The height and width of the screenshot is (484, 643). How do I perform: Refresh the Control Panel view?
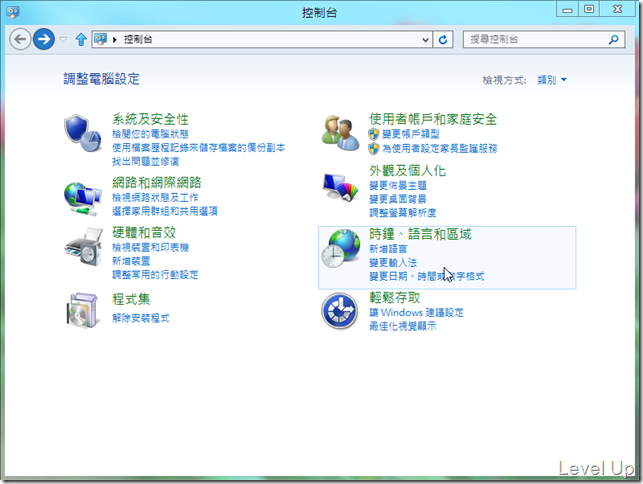pyautogui.click(x=443, y=40)
